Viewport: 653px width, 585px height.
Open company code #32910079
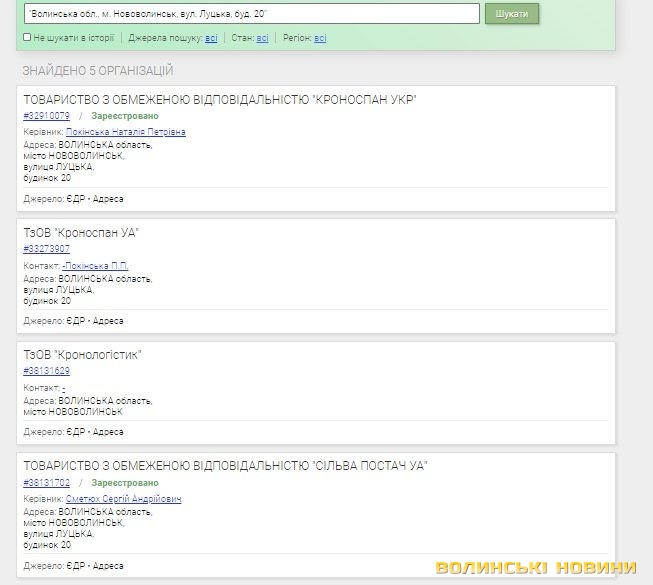coord(46,116)
